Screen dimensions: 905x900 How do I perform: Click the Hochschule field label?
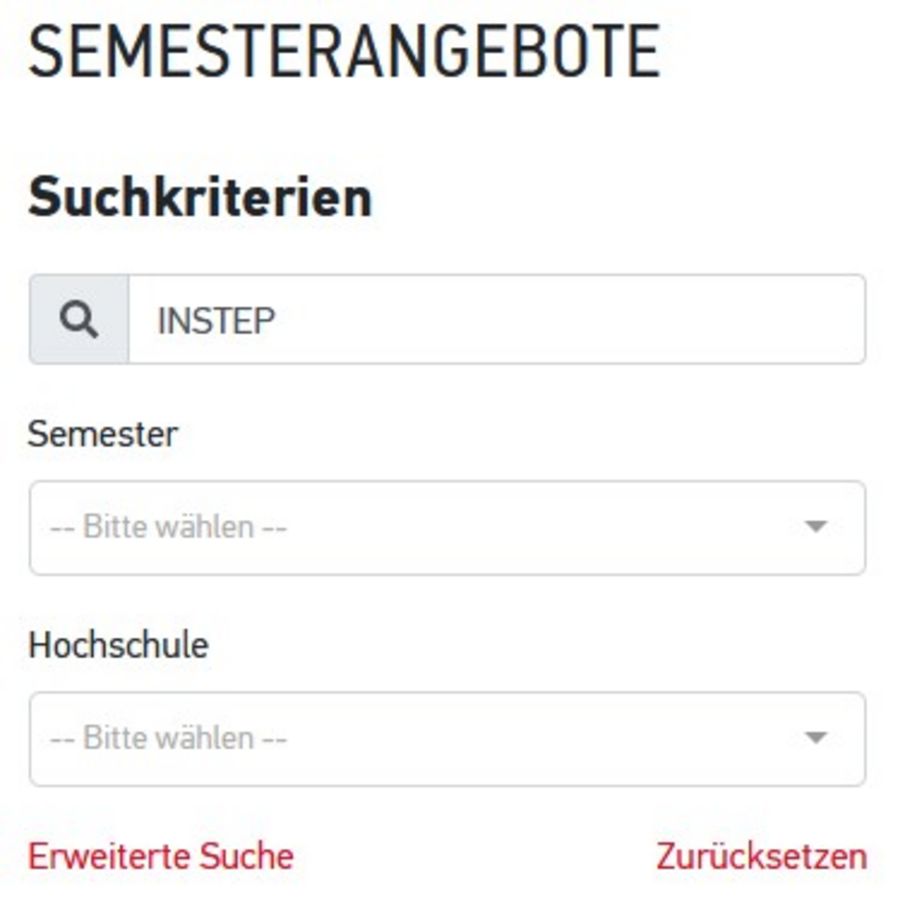tap(118, 645)
